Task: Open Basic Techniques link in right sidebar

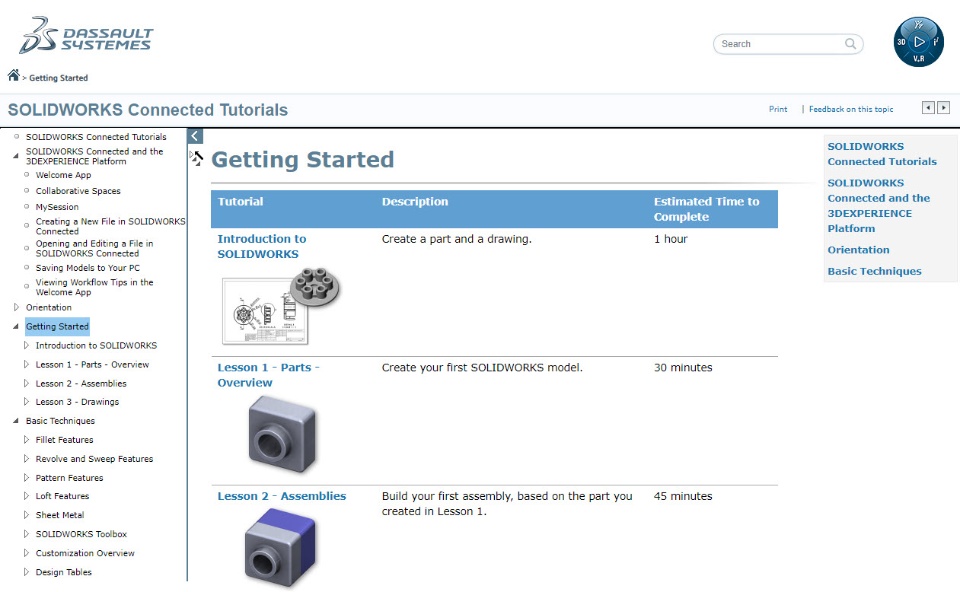Action: 874,271
